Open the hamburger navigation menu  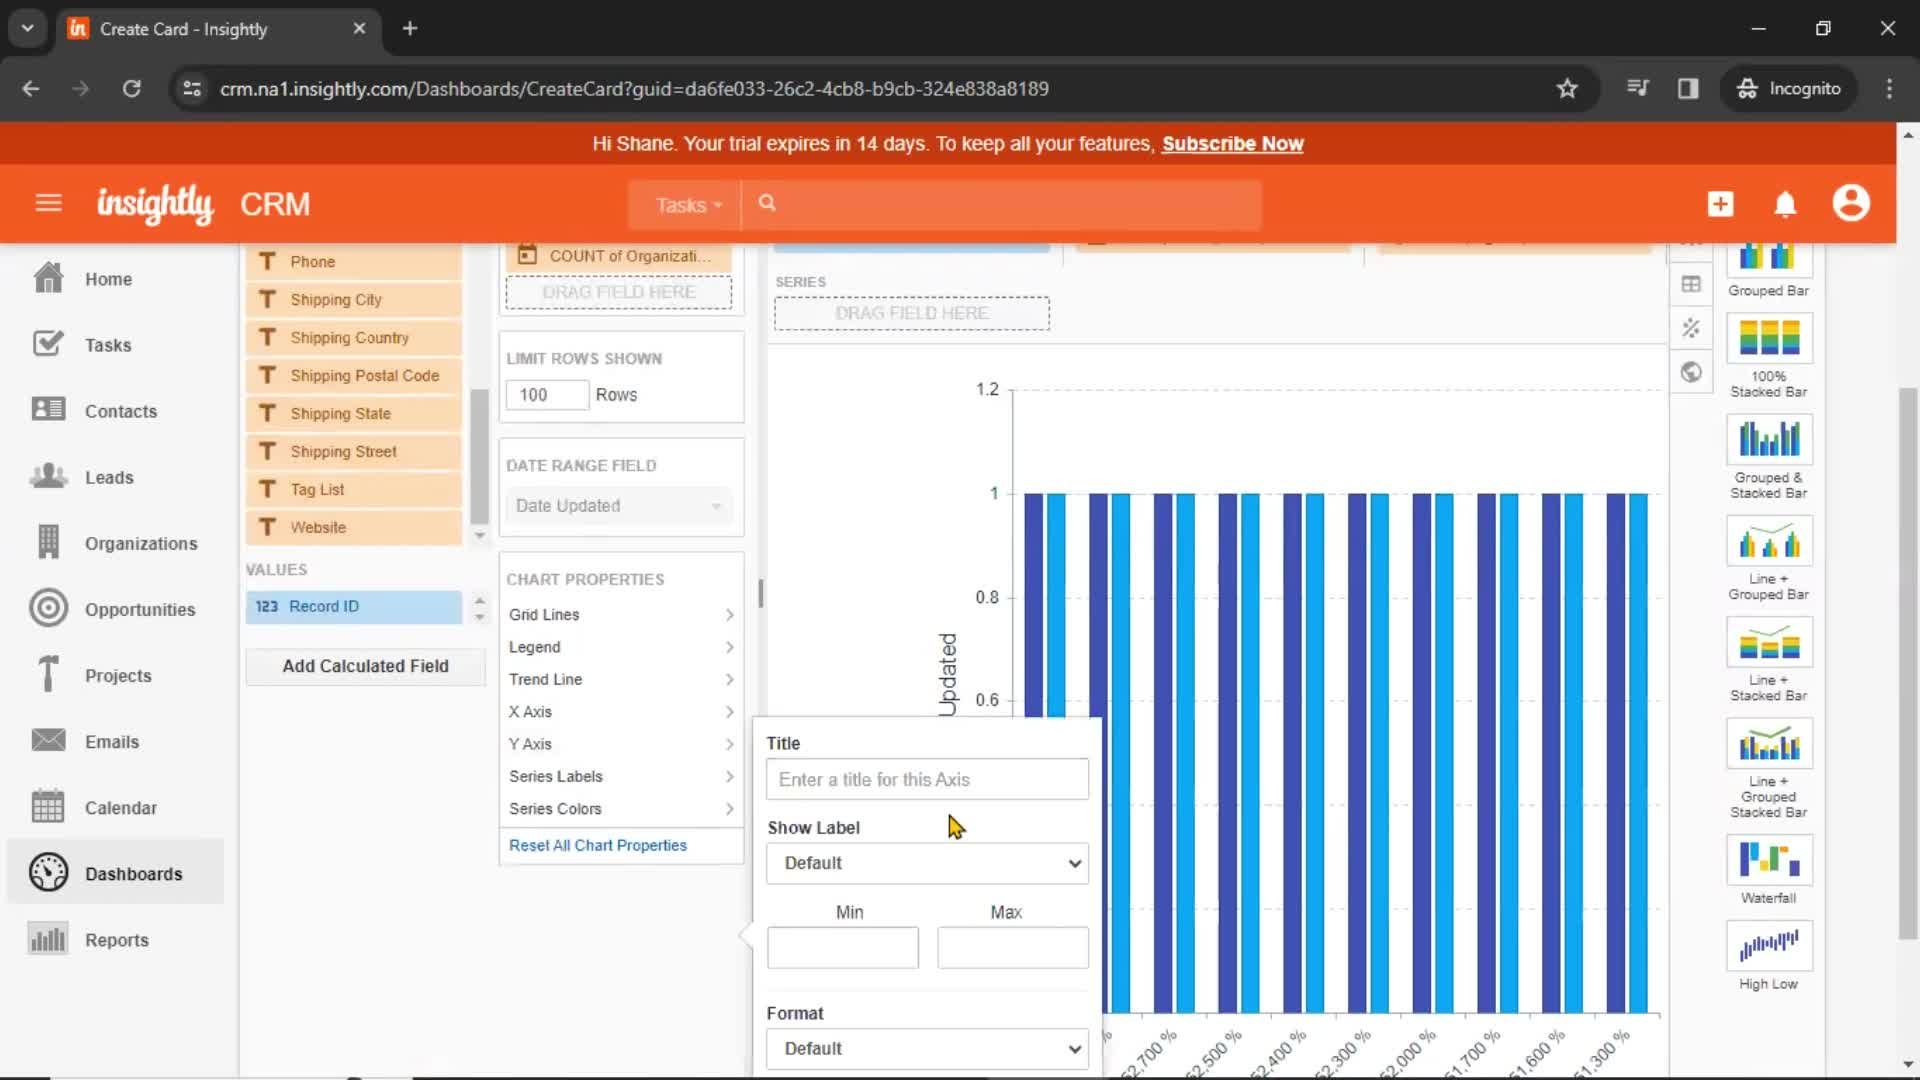(48, 204)
